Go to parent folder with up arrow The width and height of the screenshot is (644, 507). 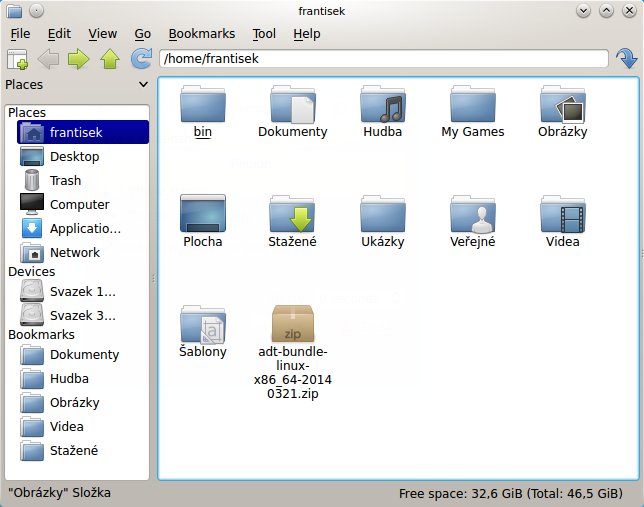point(110,59)
